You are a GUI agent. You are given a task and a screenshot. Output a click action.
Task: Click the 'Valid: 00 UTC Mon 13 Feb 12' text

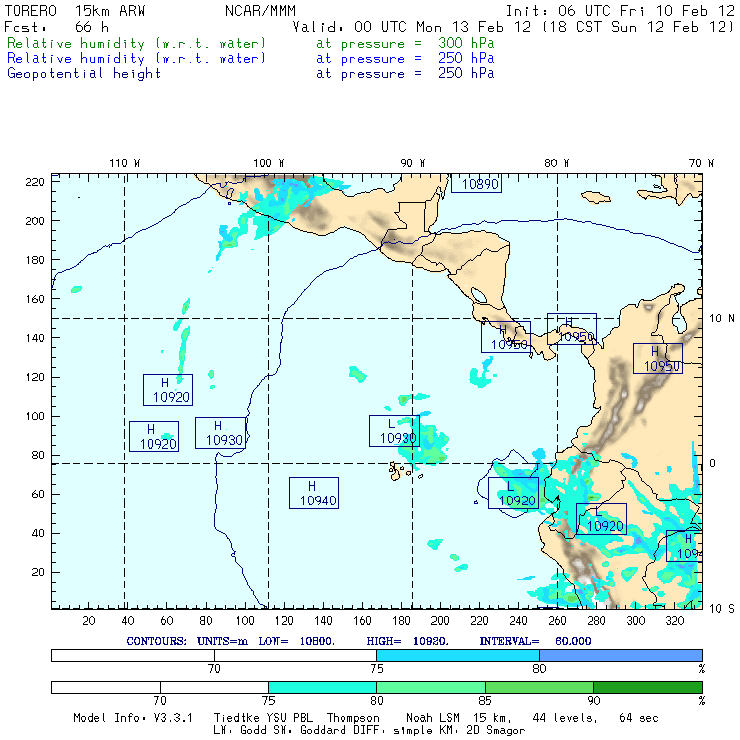[x=412, y=27]
